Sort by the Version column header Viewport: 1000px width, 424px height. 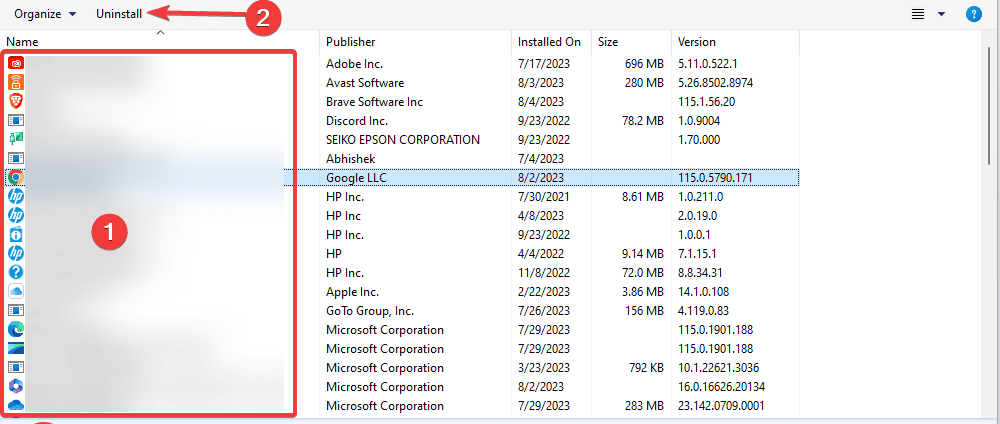[696, 42]
